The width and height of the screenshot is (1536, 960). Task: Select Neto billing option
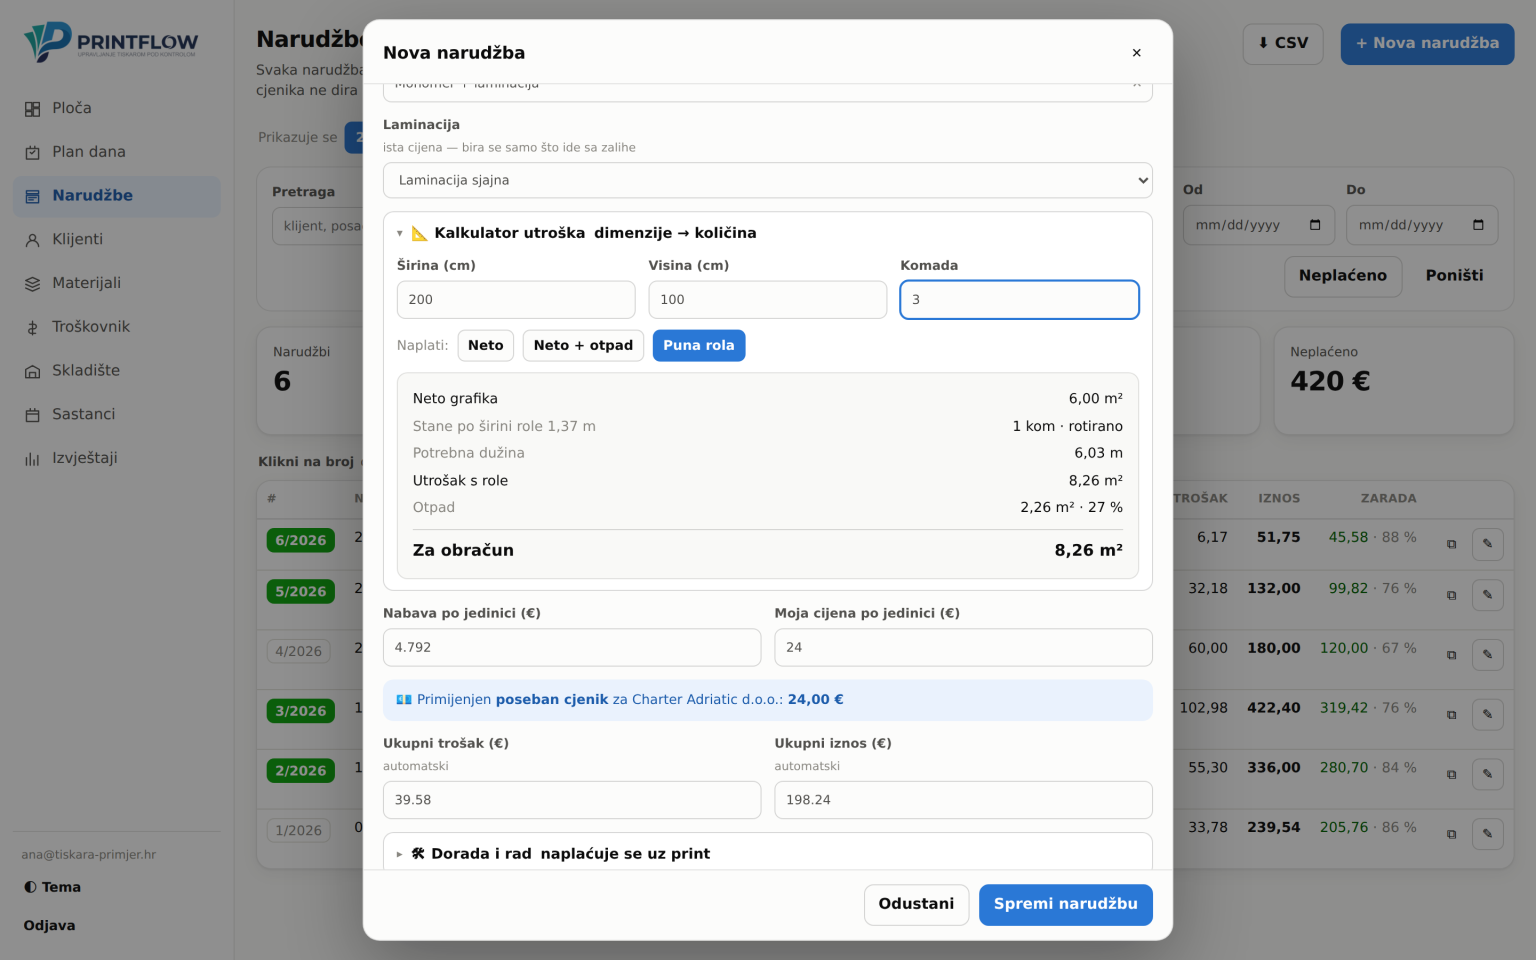(486, 346)
